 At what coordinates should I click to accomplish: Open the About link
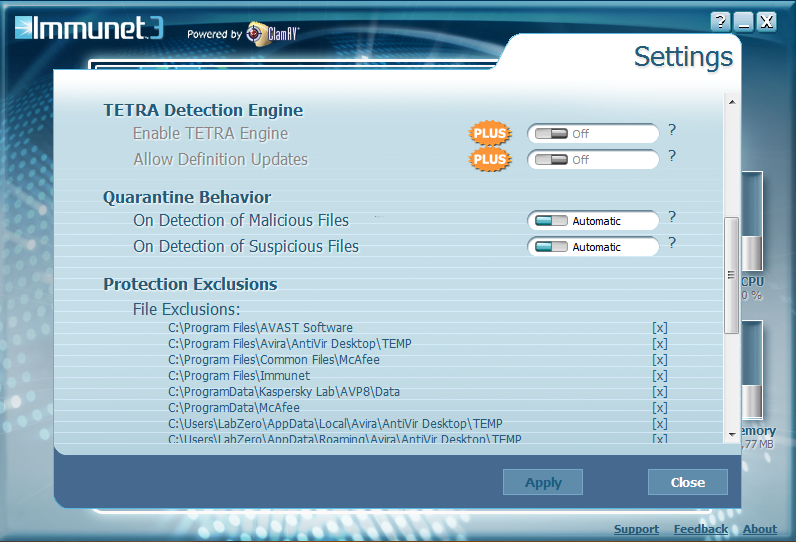click(760, 529)
